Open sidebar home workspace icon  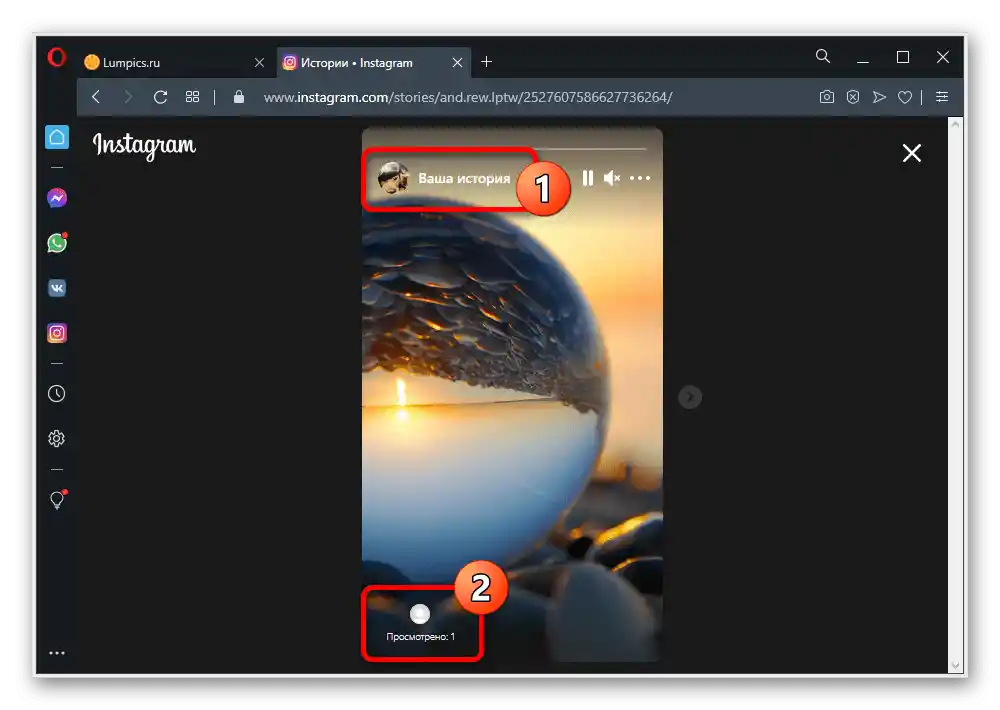click(57, 137)
